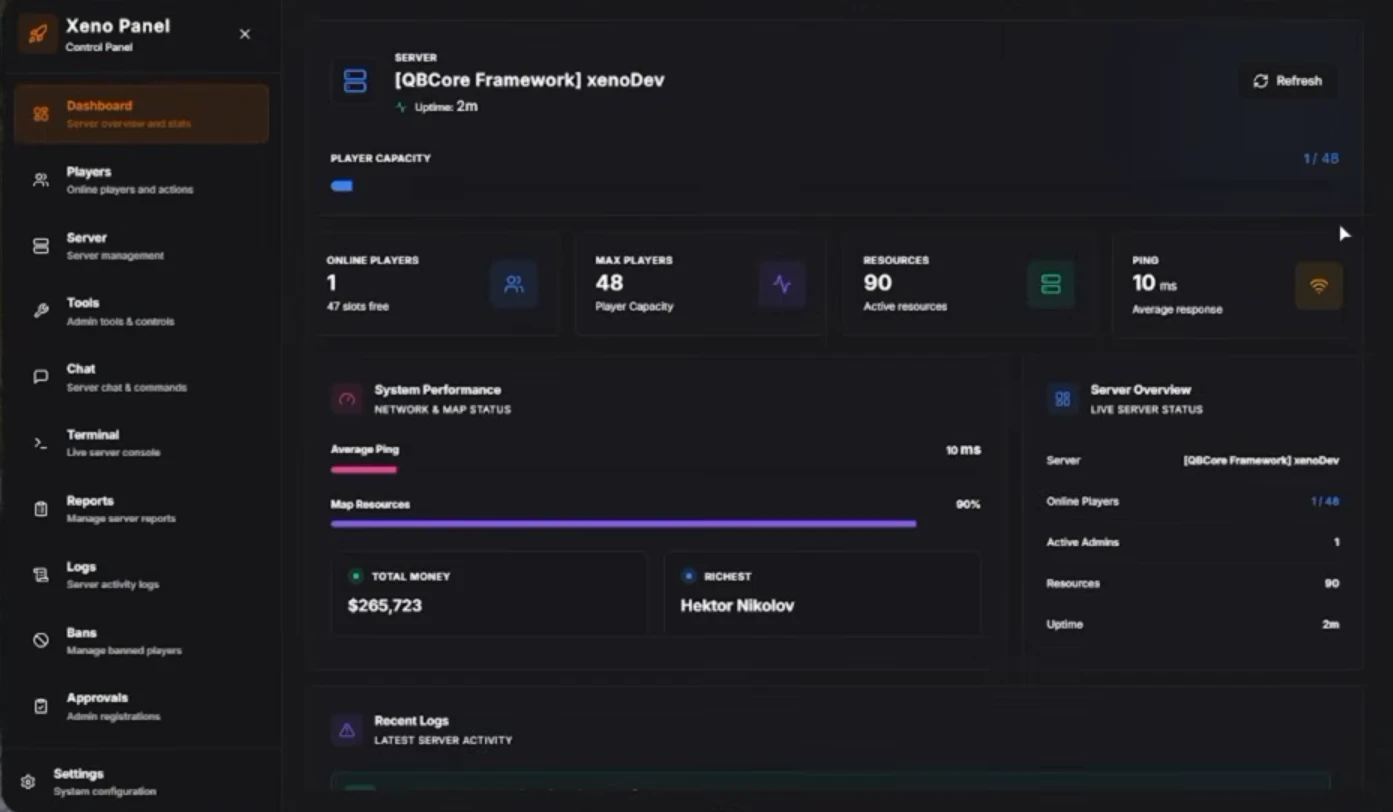Click the Resources stack icon
Image resolution: width=1393 pixels, height=812 pixels.
tap(1051, 284)
